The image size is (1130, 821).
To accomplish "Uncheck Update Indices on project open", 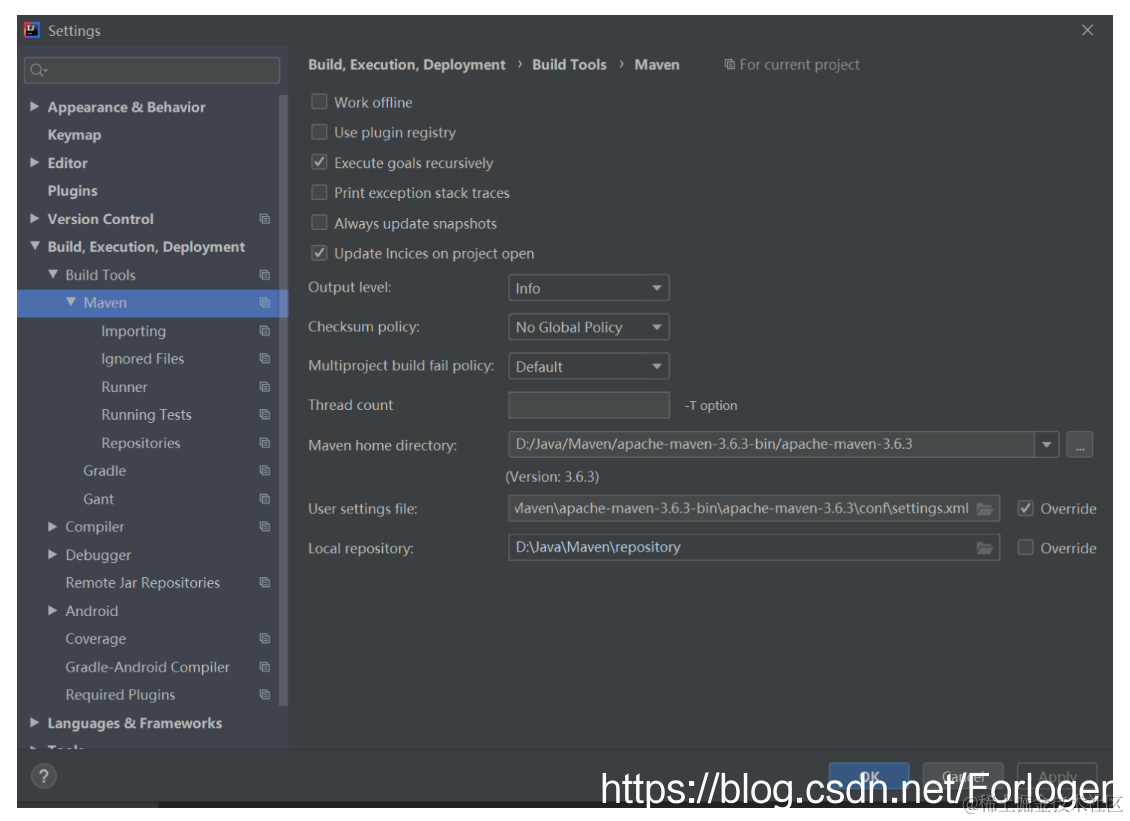I will click(x=319, y=253).
